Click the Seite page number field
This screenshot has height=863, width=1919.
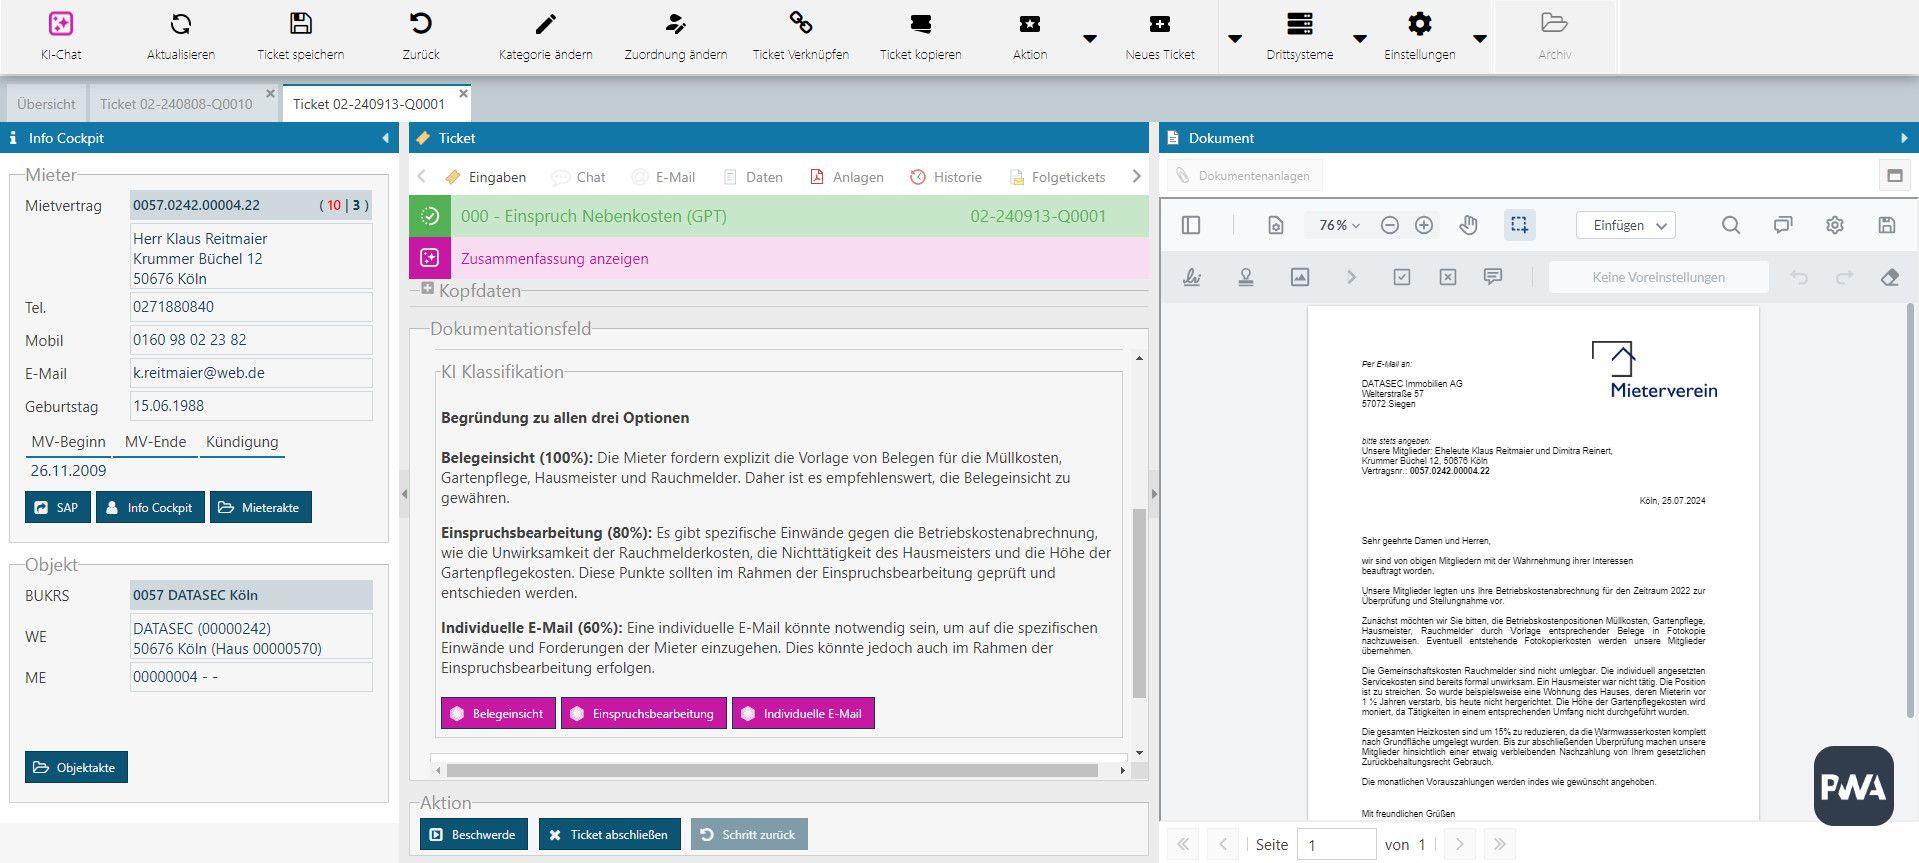pos(1337,844)
